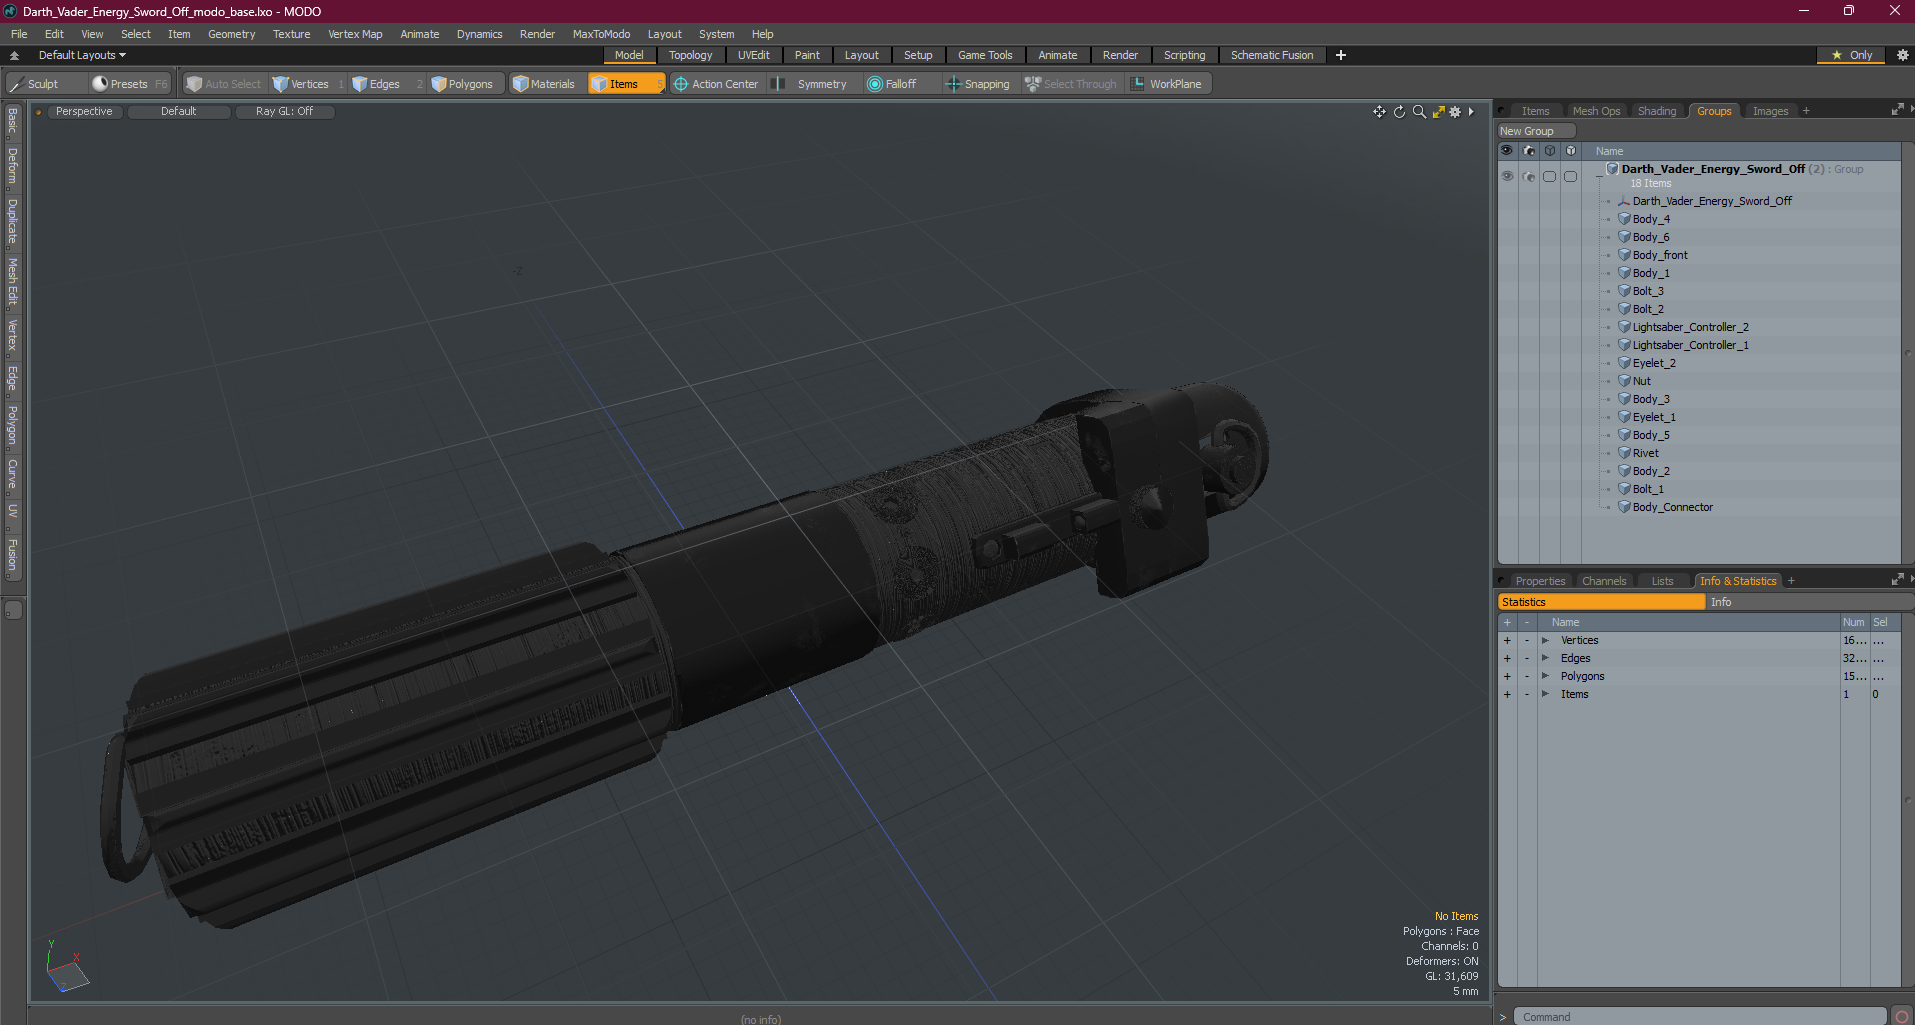Expand the Items statistics row

[1545, 694]
